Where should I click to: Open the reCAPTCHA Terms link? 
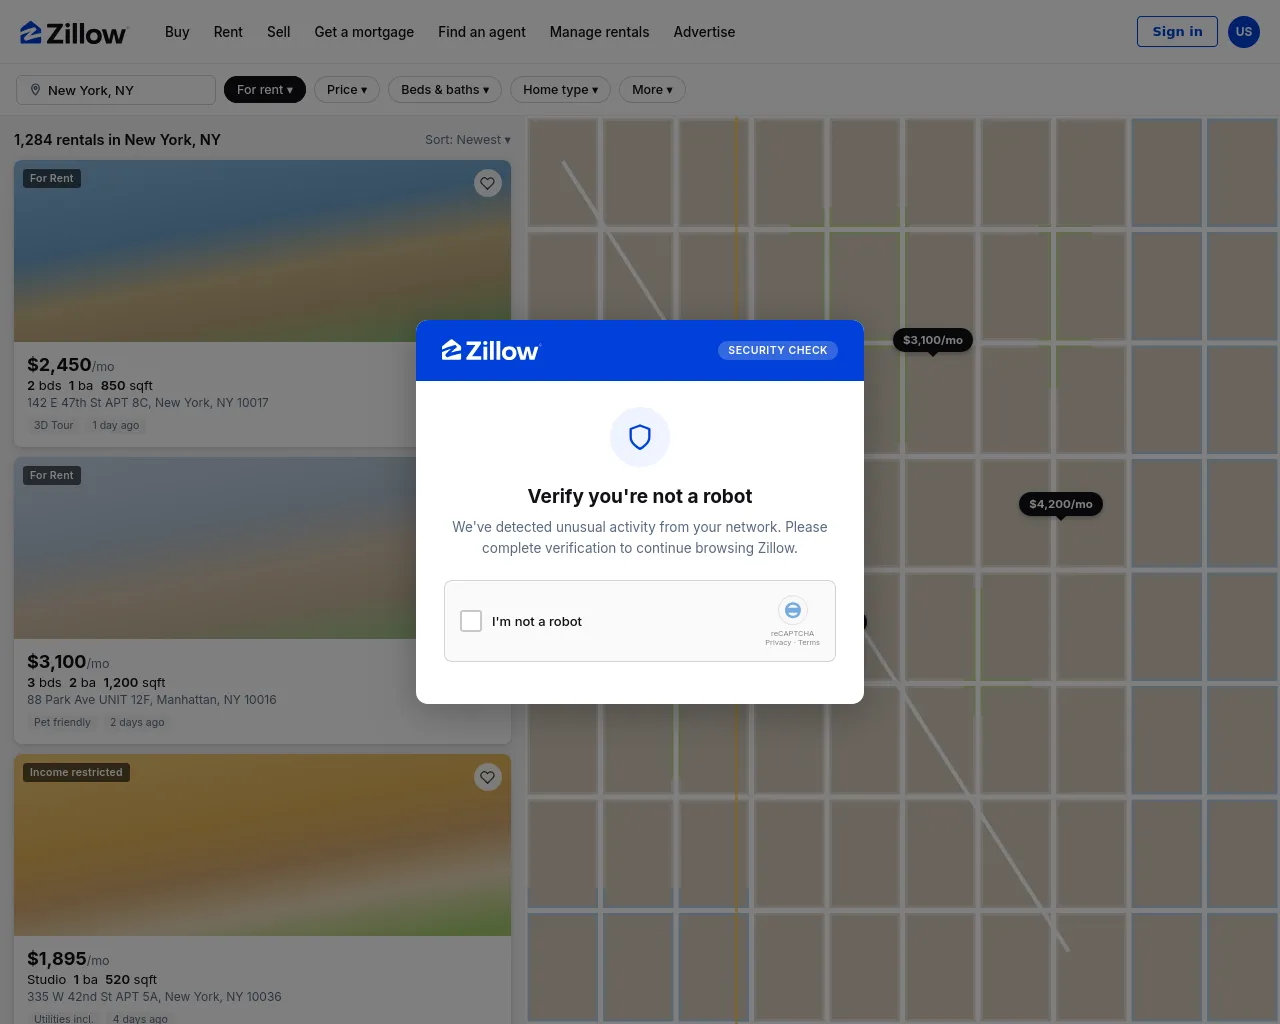809,643
